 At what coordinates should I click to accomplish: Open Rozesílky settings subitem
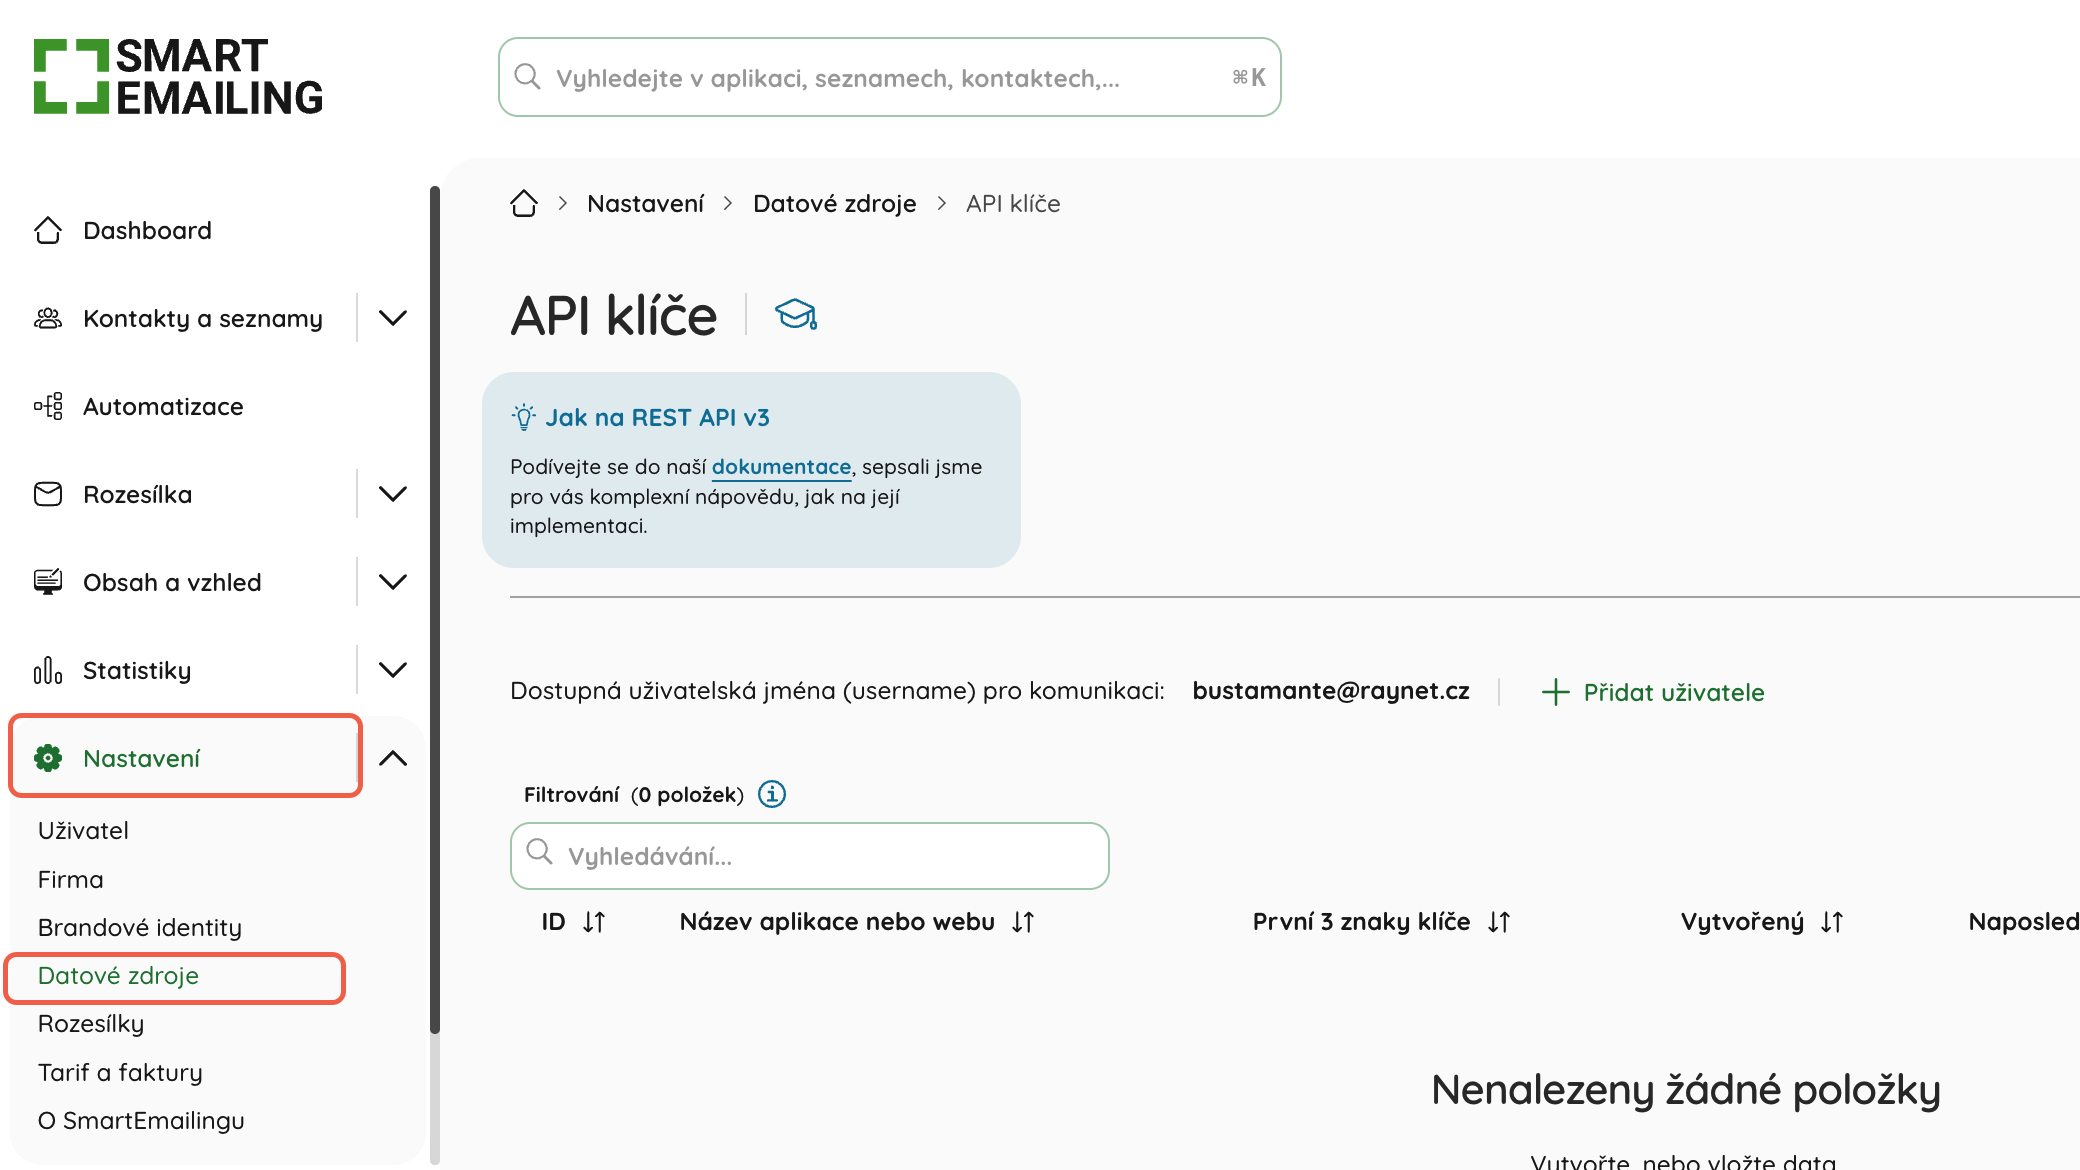(x=91, y=1024)
